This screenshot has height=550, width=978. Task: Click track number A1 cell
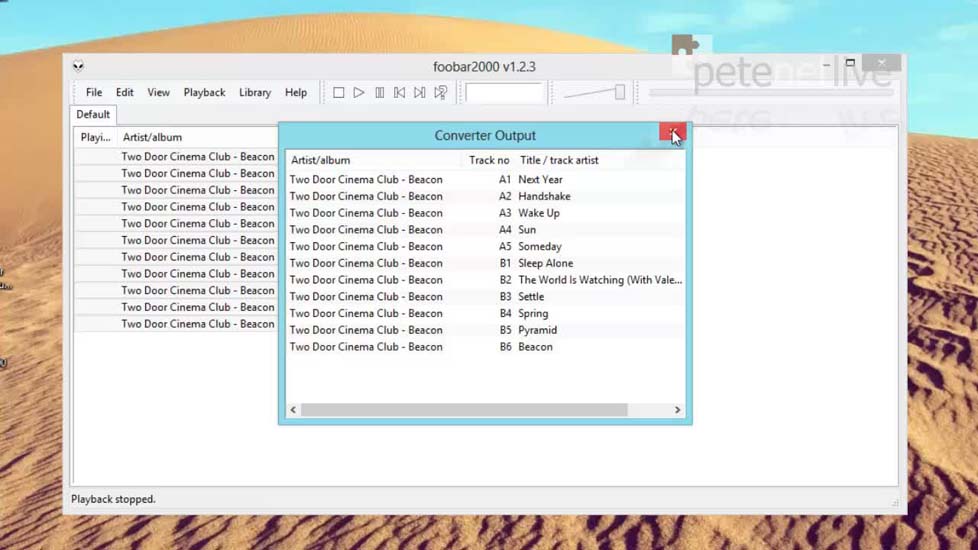(505, 180)
